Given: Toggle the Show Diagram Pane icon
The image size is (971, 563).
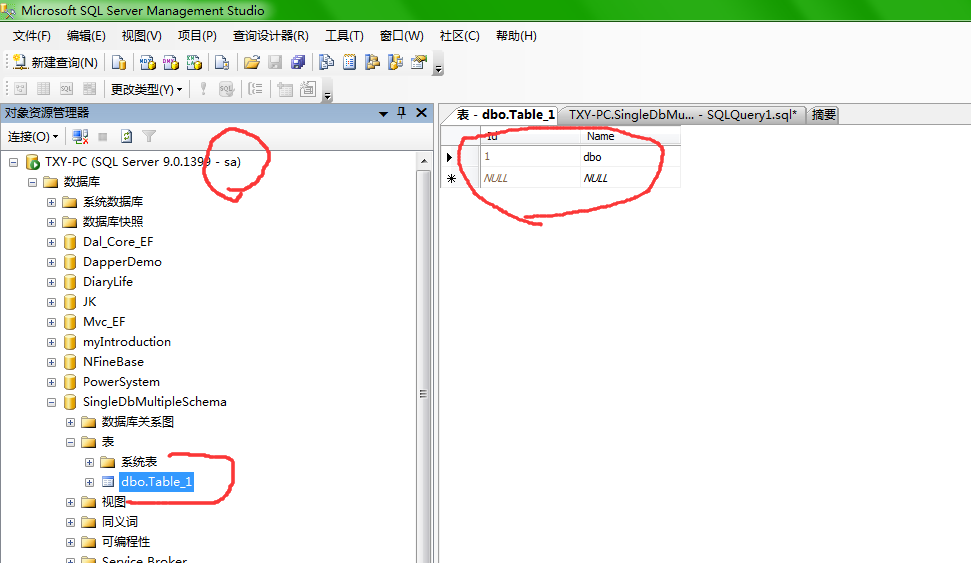Looking at the screenshot, I should point(20,89).
